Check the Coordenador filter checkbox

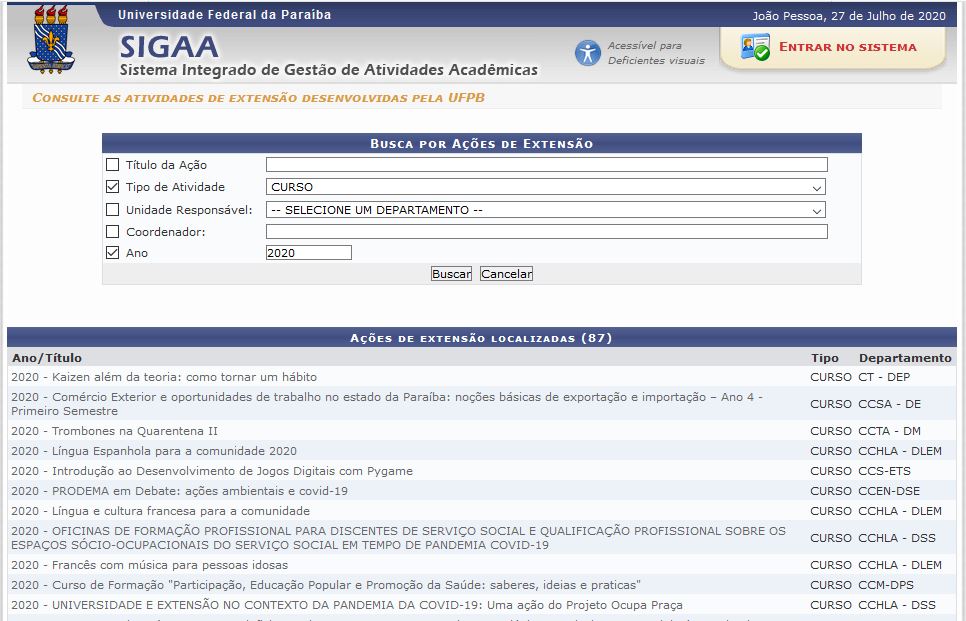pyautogui.click(x=114, y=231)
